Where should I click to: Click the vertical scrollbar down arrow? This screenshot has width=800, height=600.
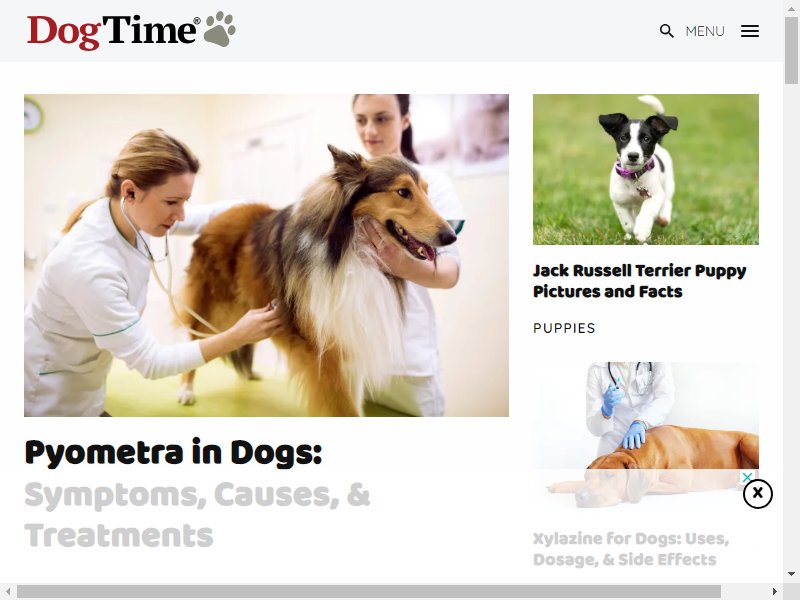coord(791,573)
